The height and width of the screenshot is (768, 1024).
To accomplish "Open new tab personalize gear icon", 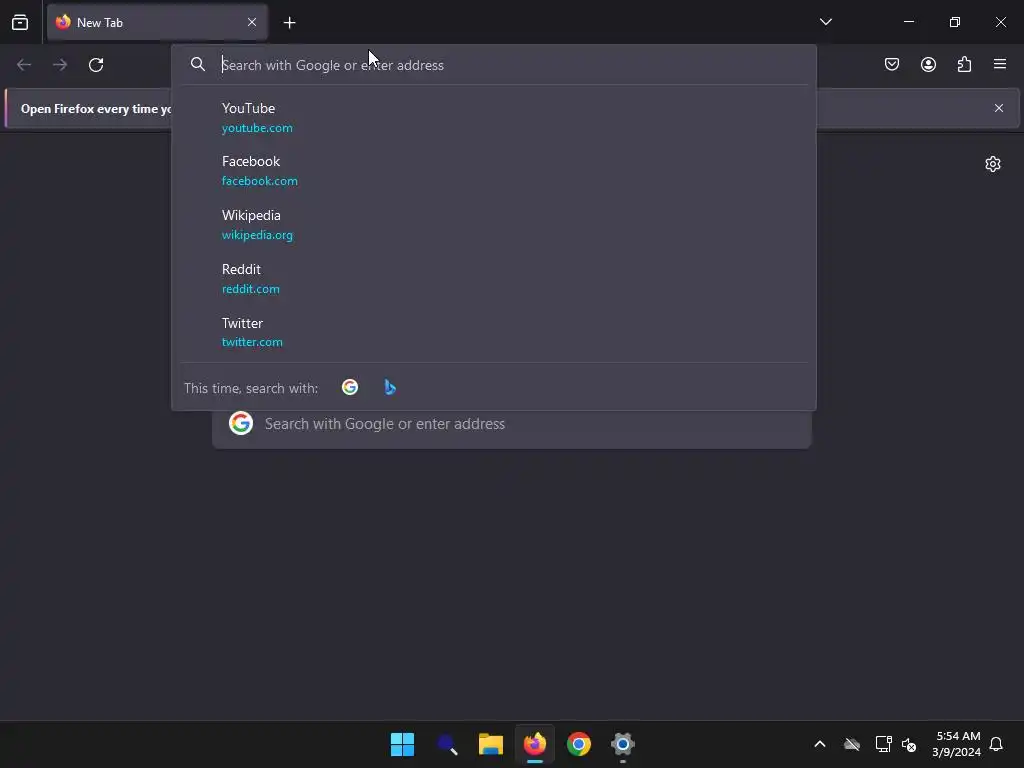I will click(993, 164).
